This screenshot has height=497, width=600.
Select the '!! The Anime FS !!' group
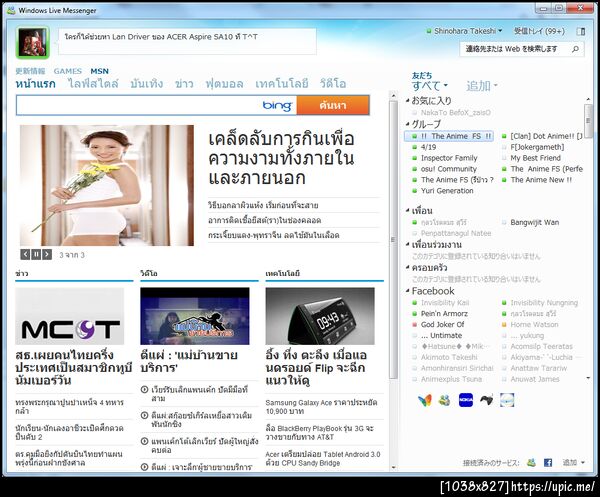449,136
